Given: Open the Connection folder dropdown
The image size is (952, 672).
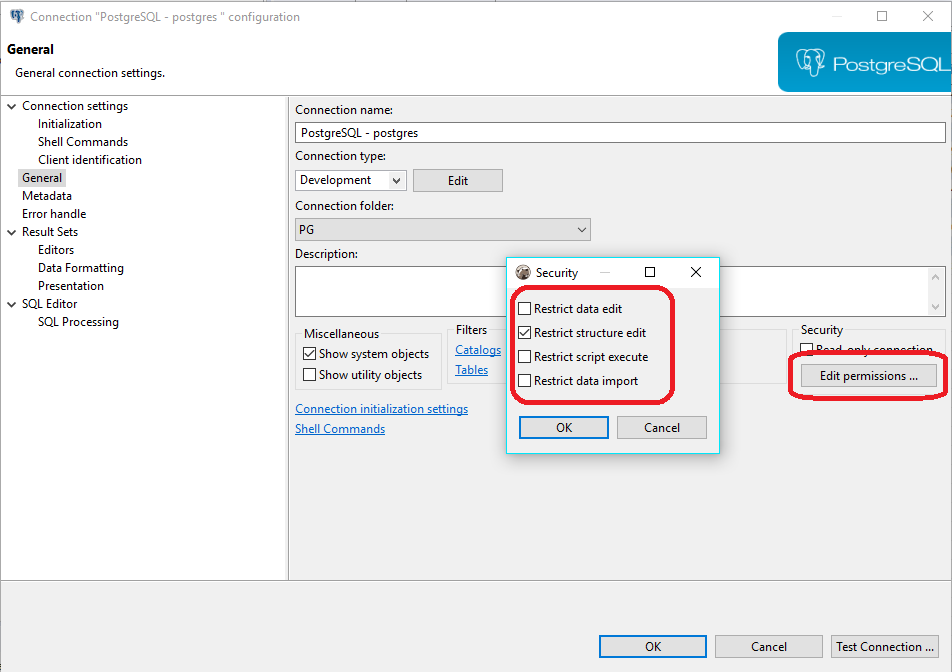Looking at the screenshot, I should [x=582, y=230].
